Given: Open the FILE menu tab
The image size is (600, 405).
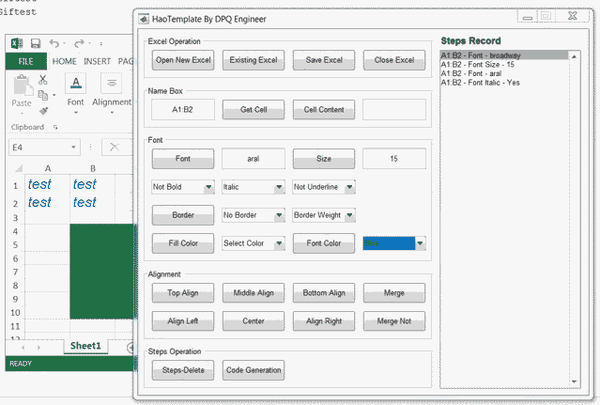Looking at the screenshot, I should pos(26,61).
